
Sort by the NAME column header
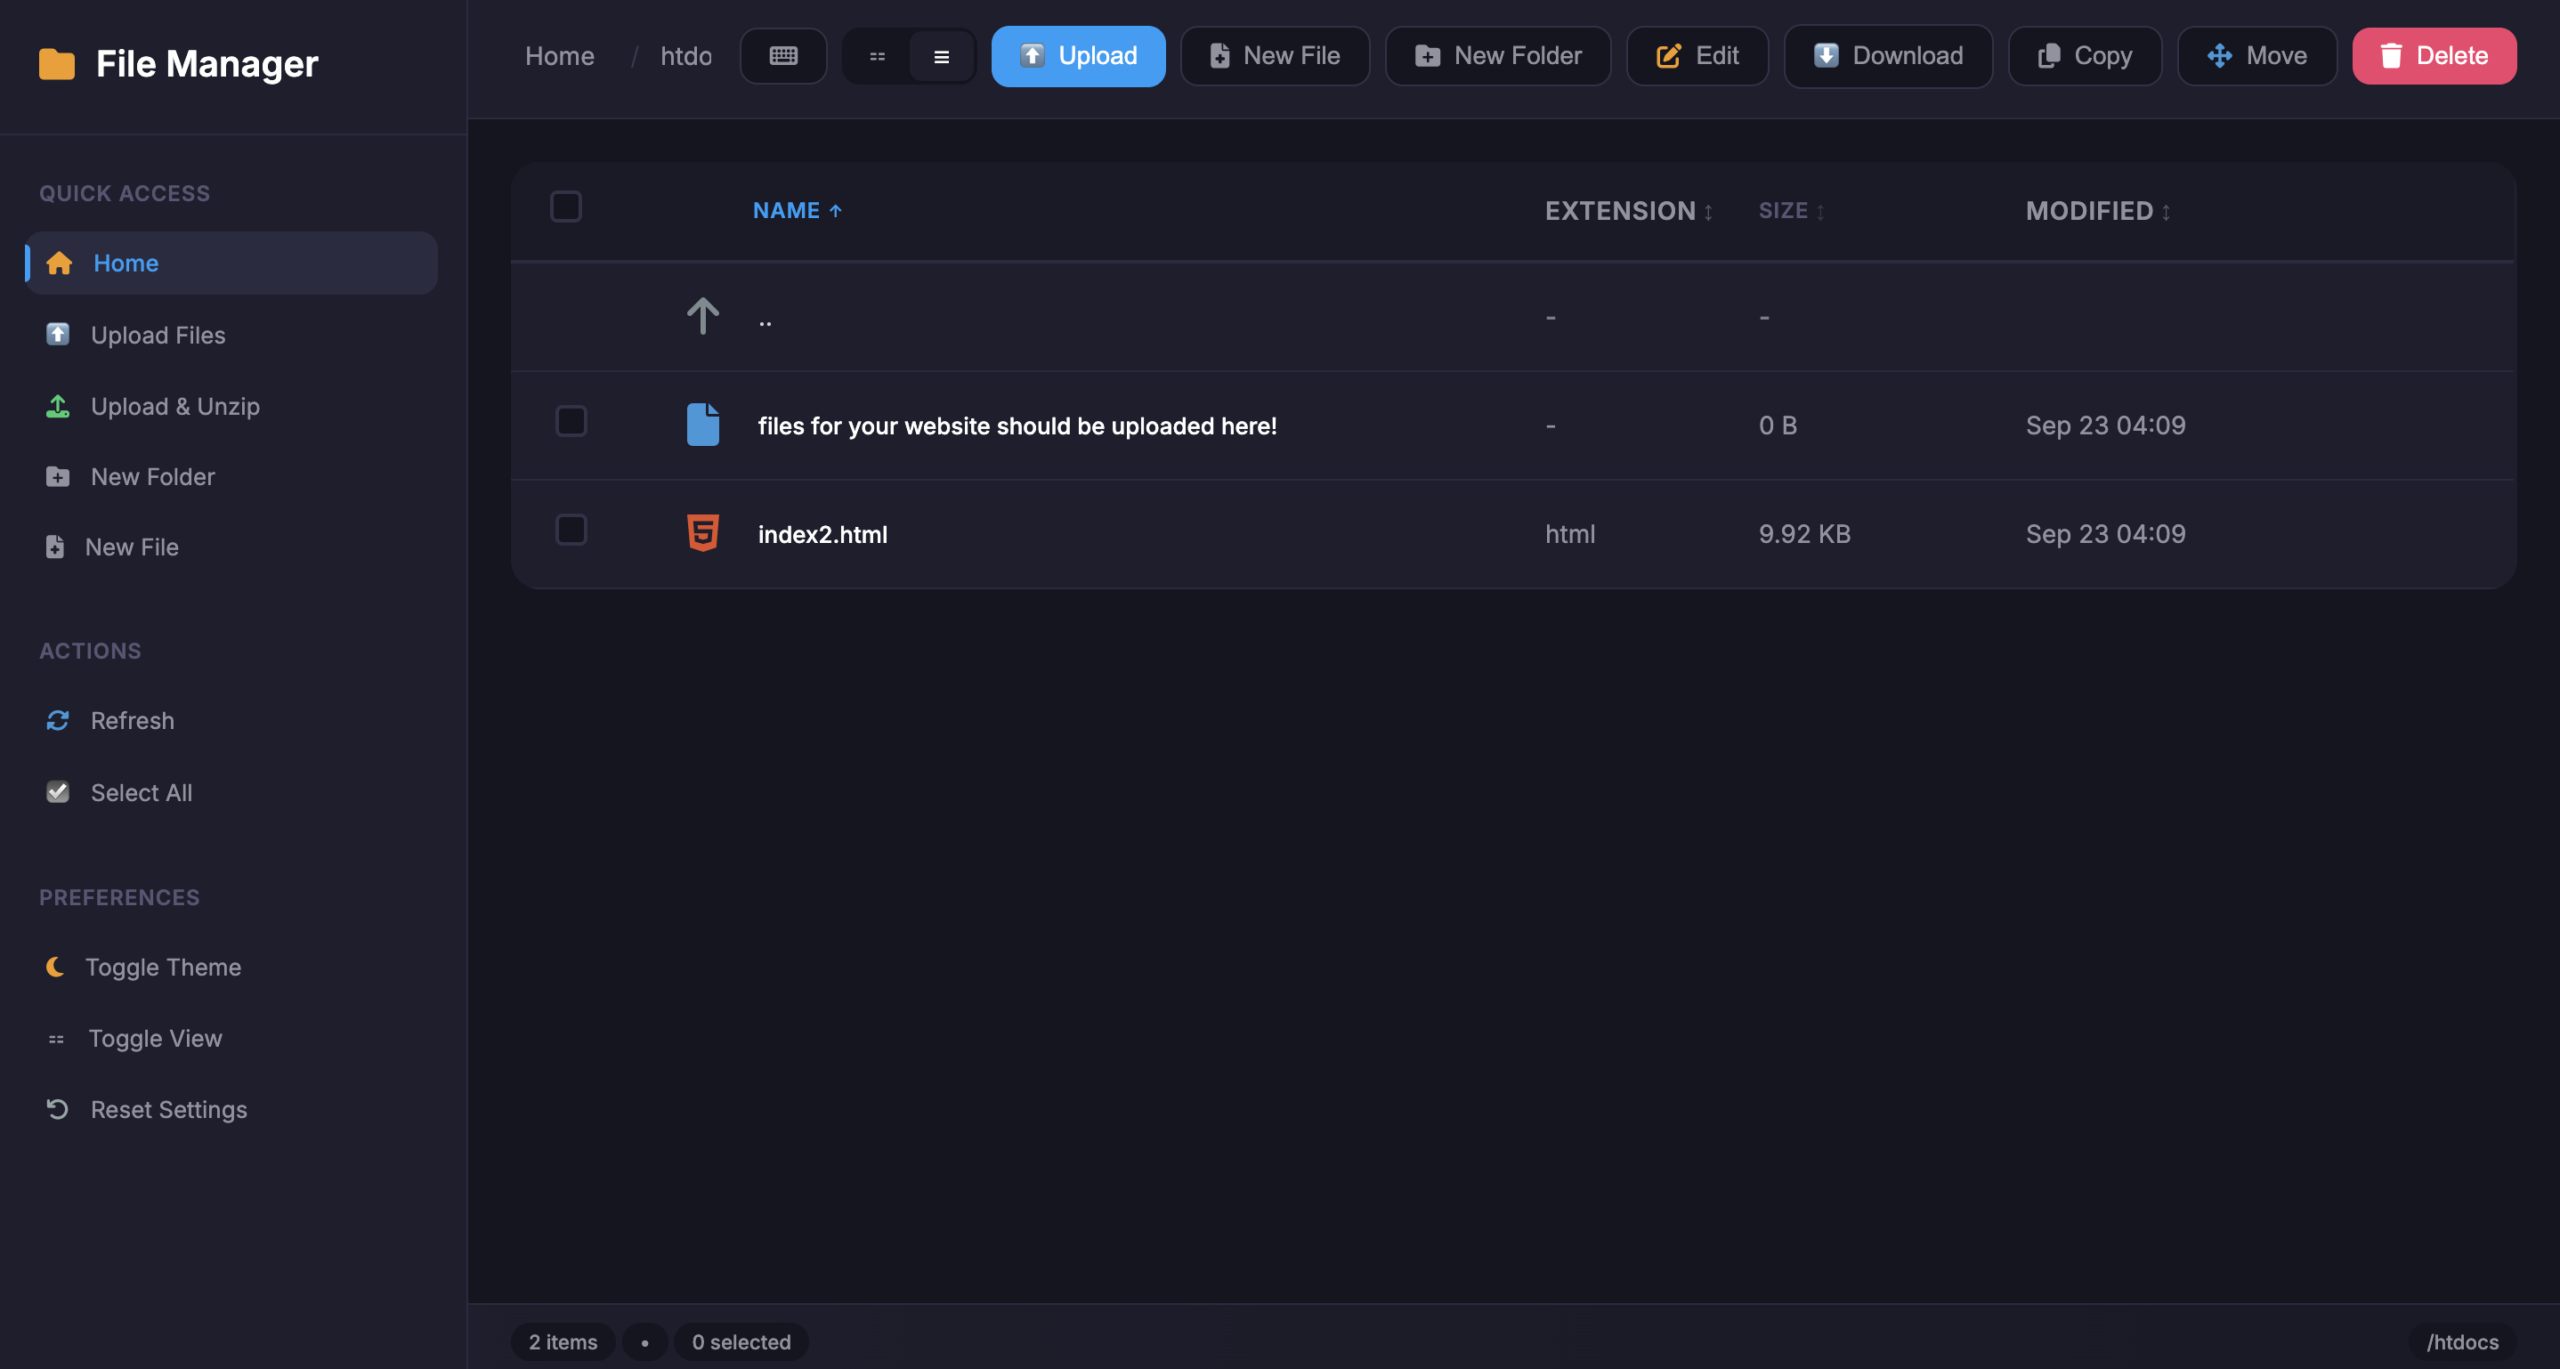tap(797, 211)
